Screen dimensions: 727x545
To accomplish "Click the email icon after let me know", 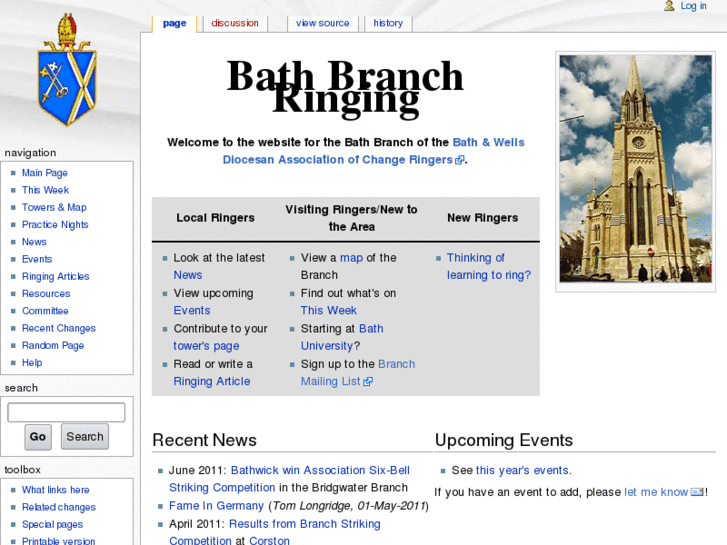I will coord(697,492).
